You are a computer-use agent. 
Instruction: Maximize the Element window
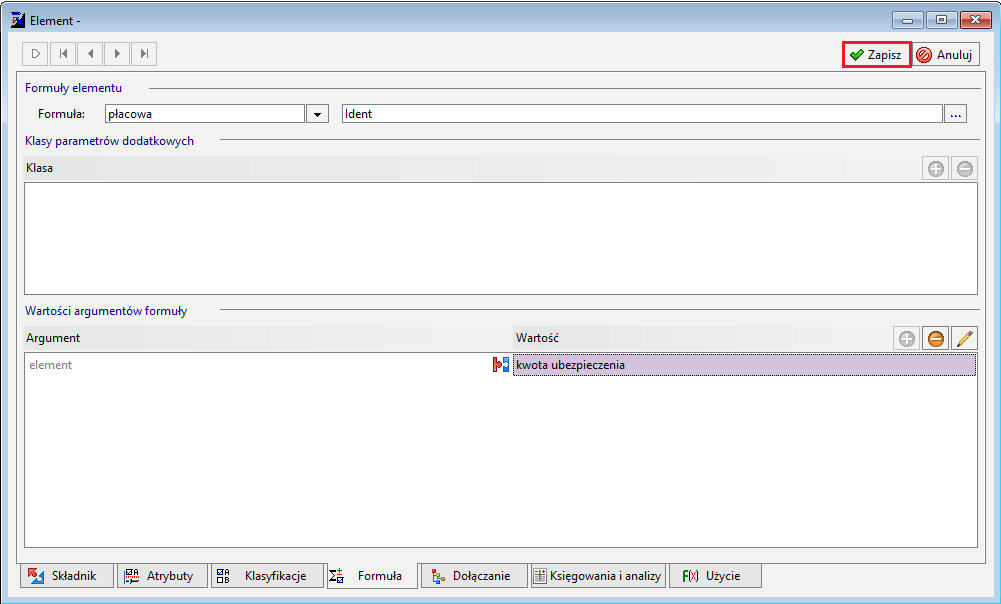pos(941,20)
